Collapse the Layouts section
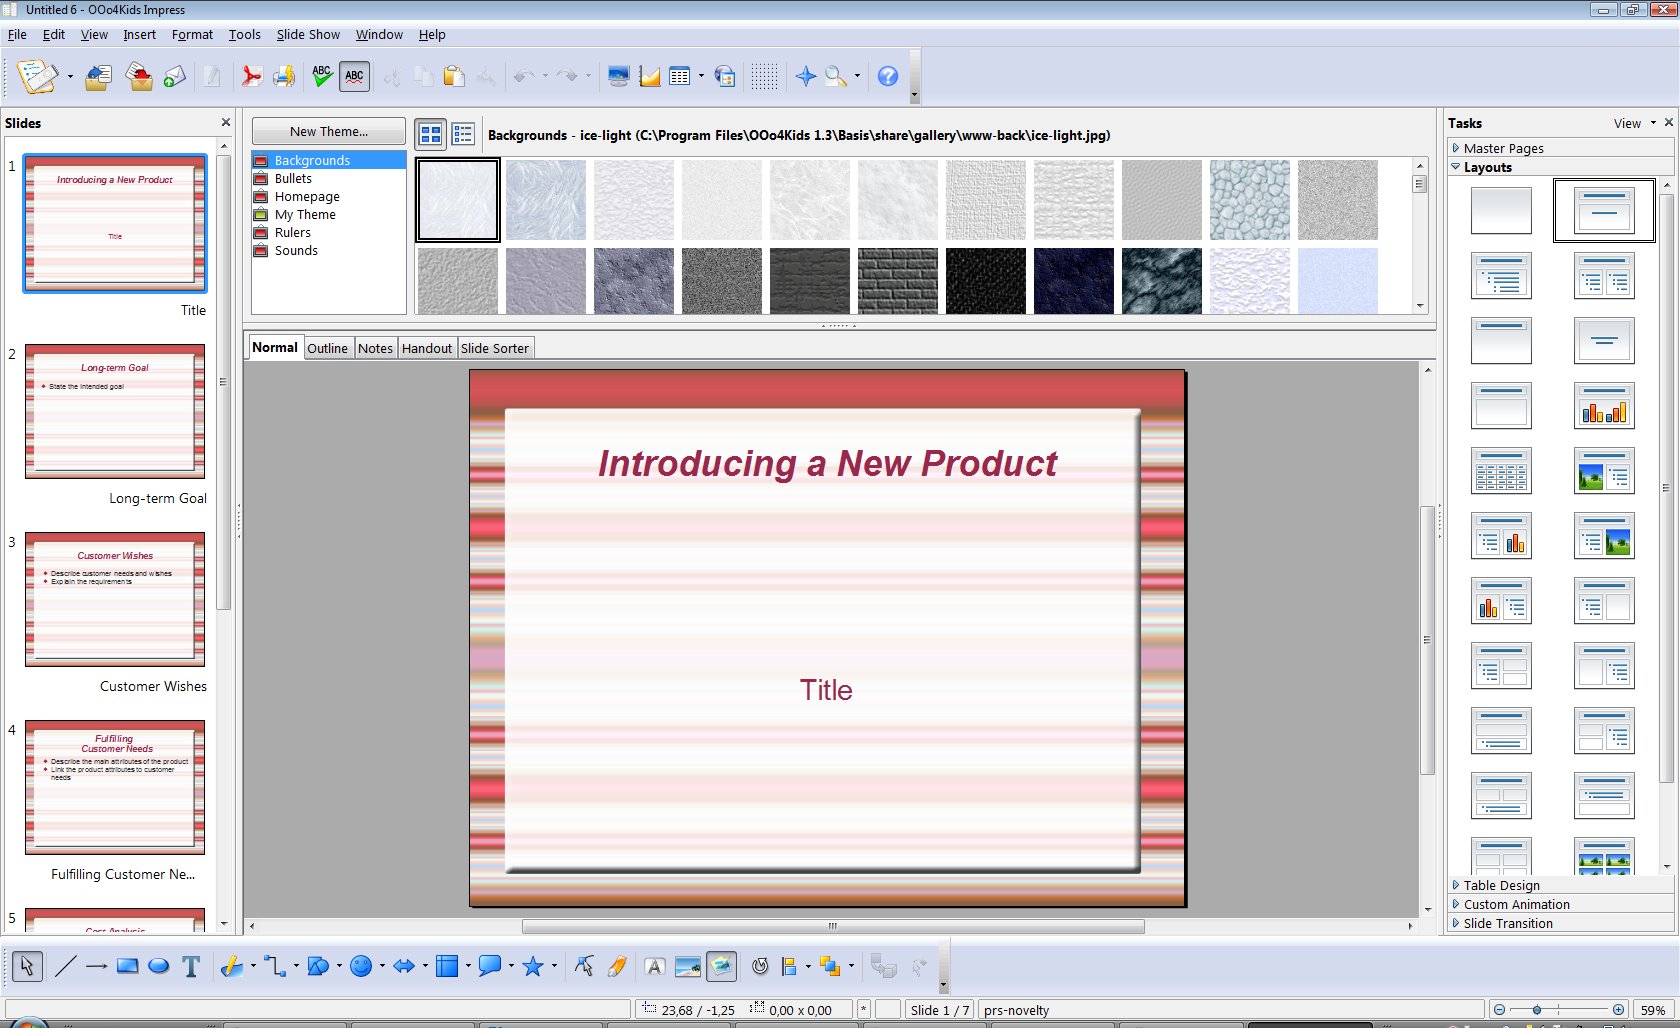Screen dimensions: 1680x1028 coord(1487,167)
